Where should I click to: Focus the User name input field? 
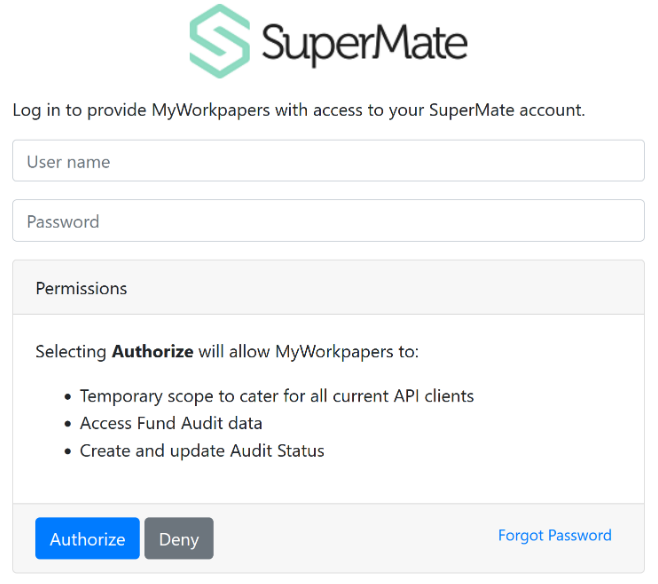[328, 161]
